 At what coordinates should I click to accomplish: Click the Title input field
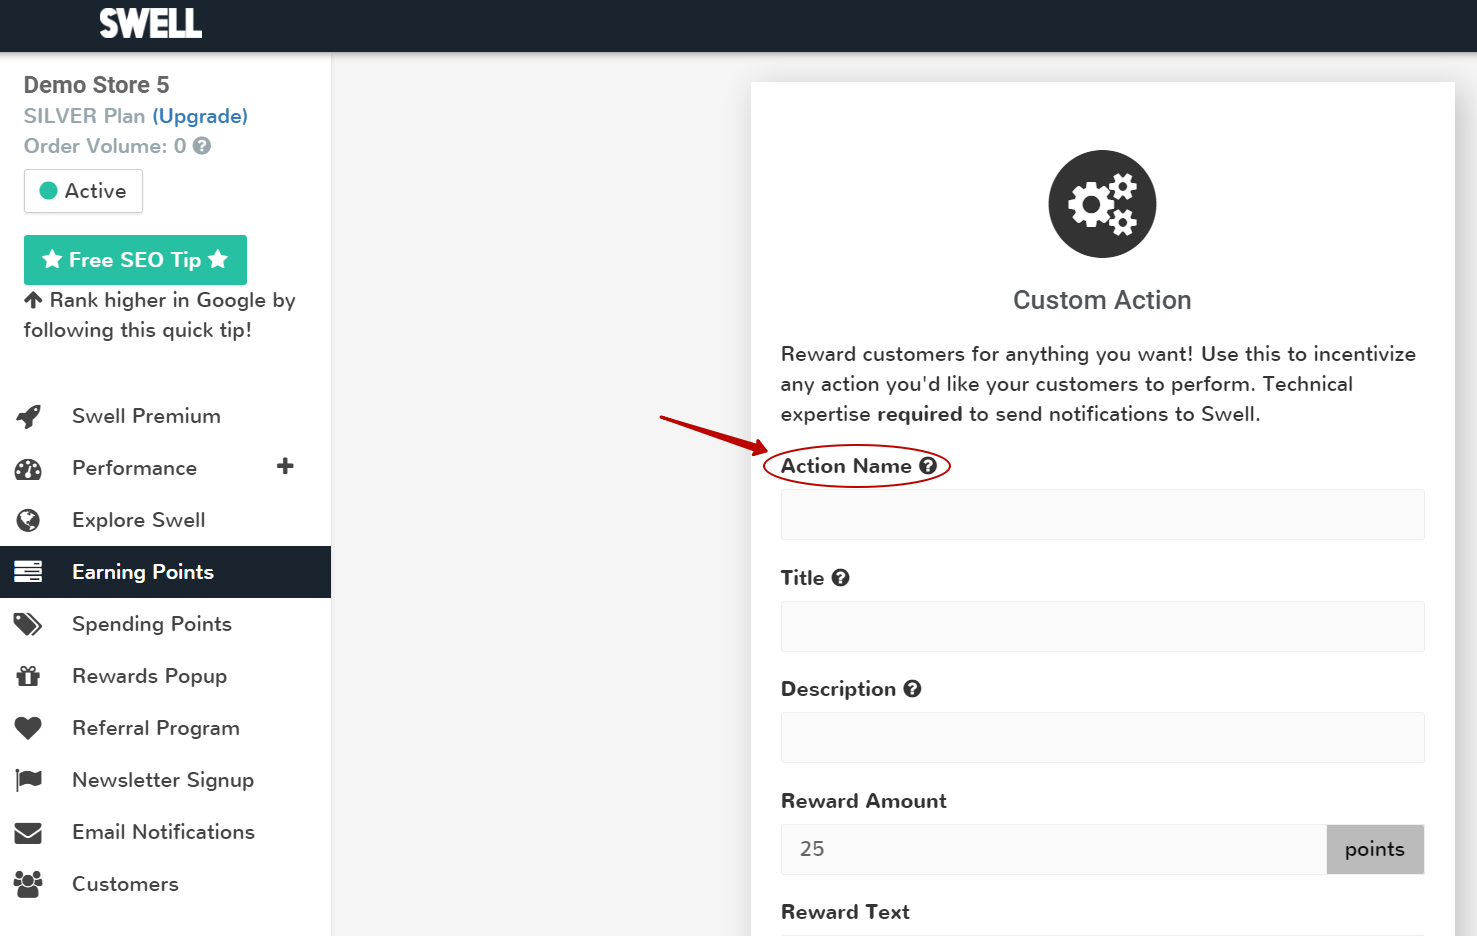click(1102, 626)
